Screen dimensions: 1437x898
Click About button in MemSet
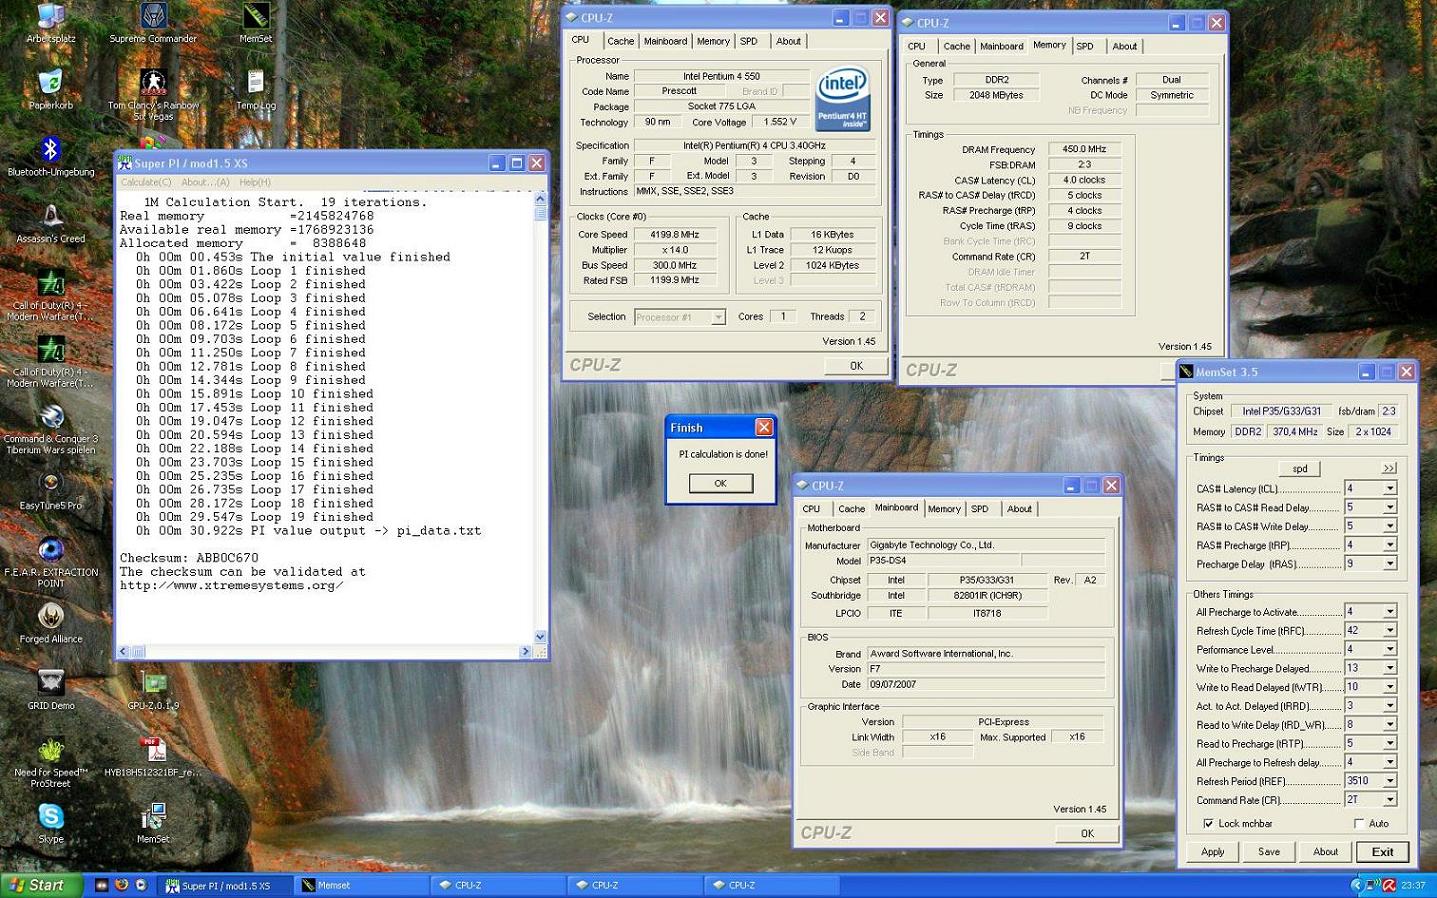pos(1325,852)
